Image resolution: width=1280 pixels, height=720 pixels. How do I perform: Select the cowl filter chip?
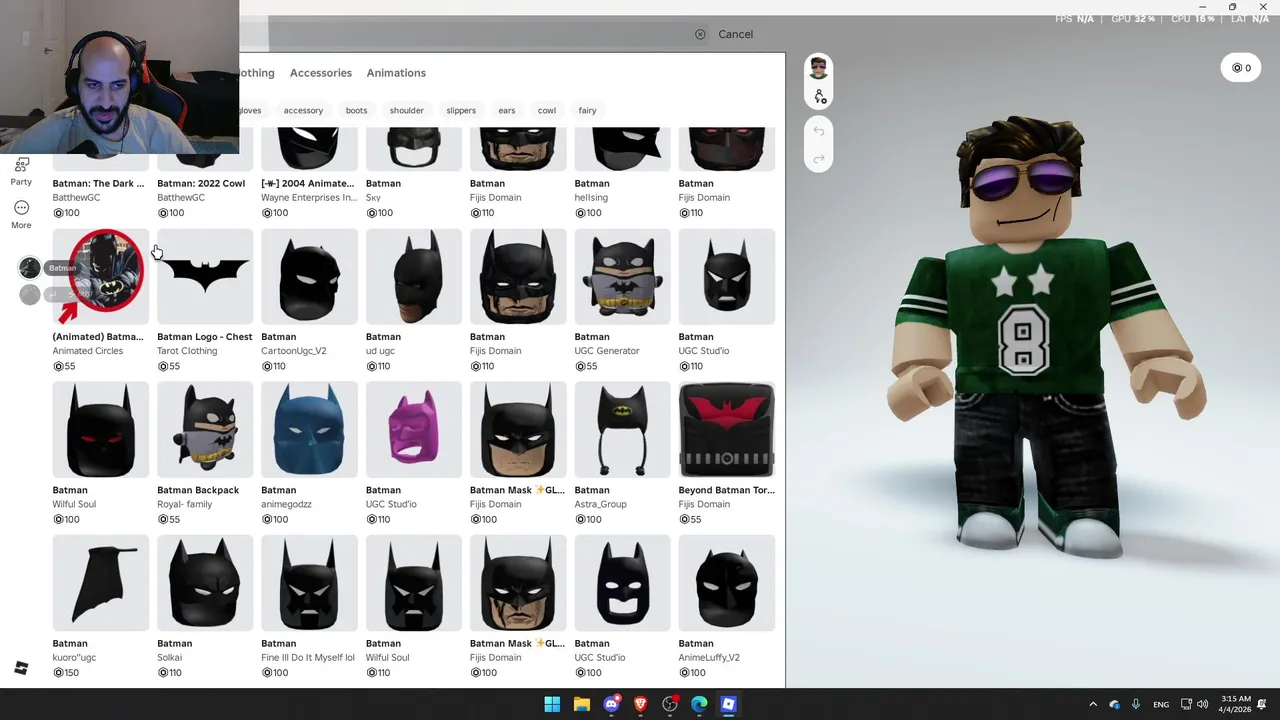pyautogui.click(x=547, y=110)
